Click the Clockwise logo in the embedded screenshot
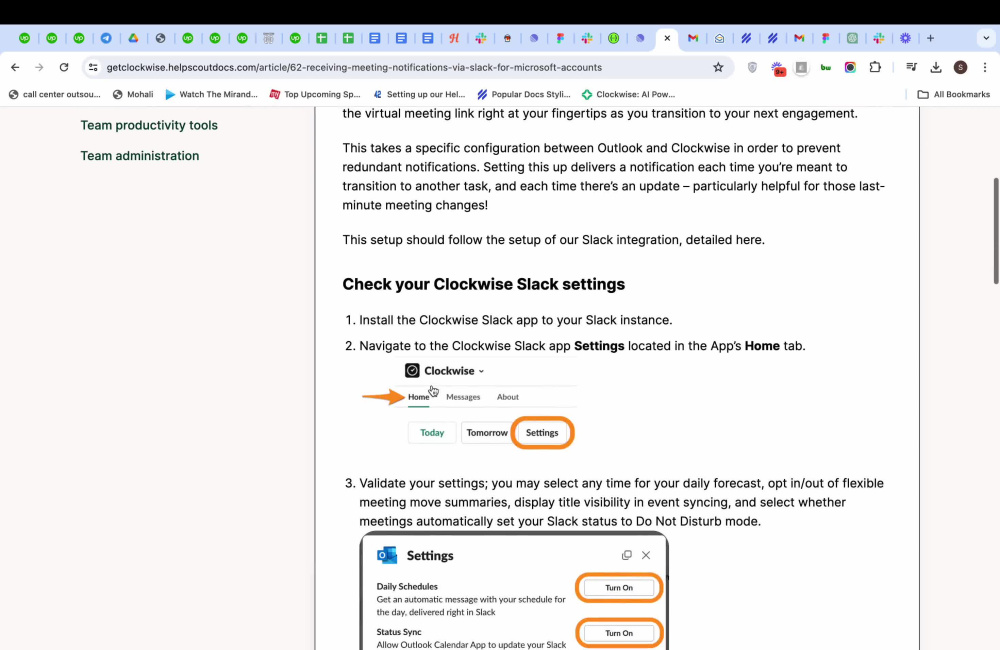The height and width of the screenshot is (650, 1000). pyautogui.click(x=414, y=370)
